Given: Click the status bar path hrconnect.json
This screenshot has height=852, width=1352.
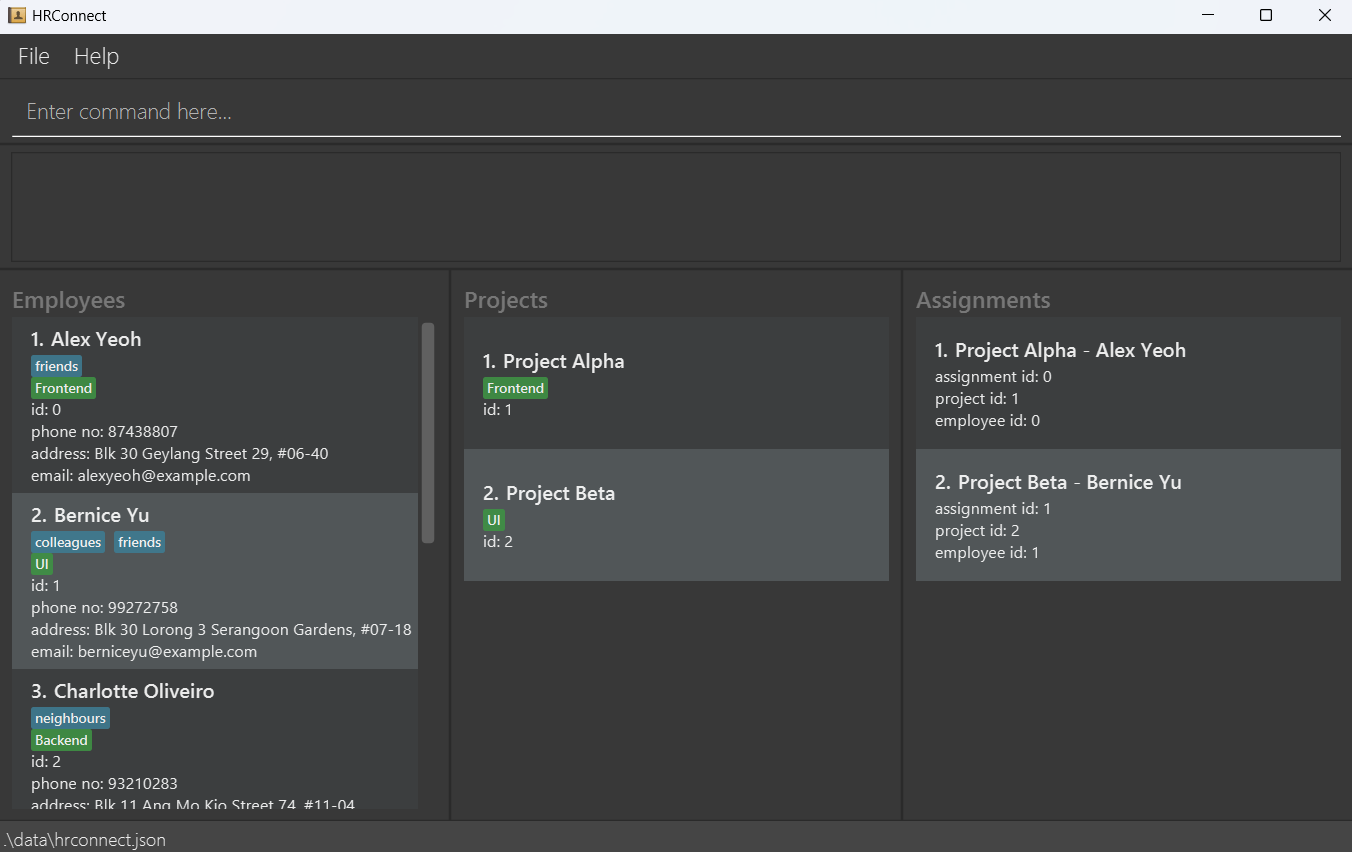Looking at the screenshot, I should [84, 840].
